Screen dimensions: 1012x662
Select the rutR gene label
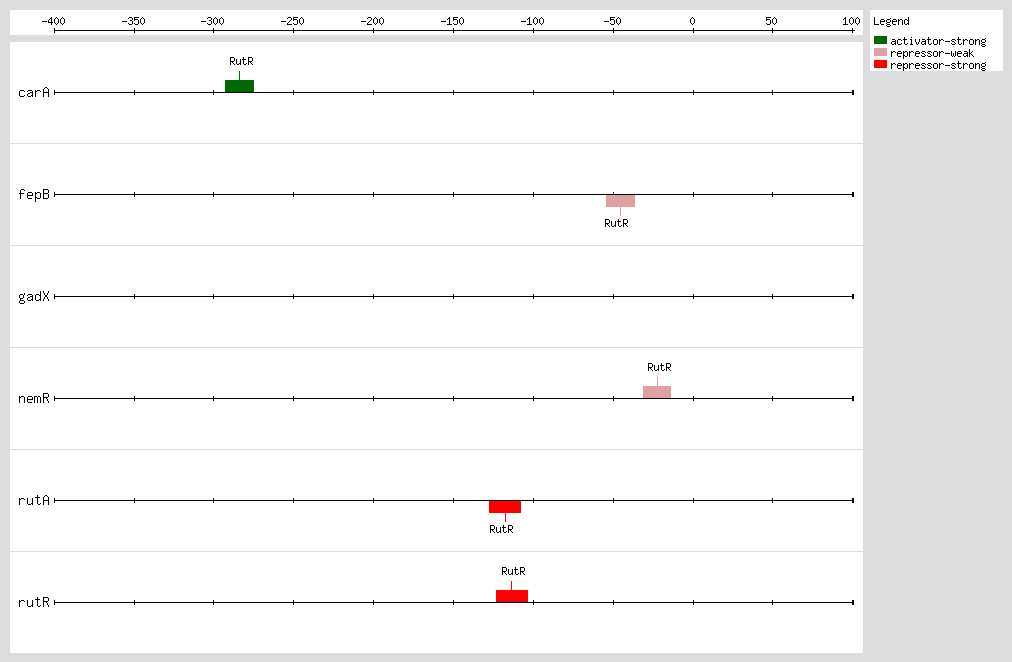[34, 602]
